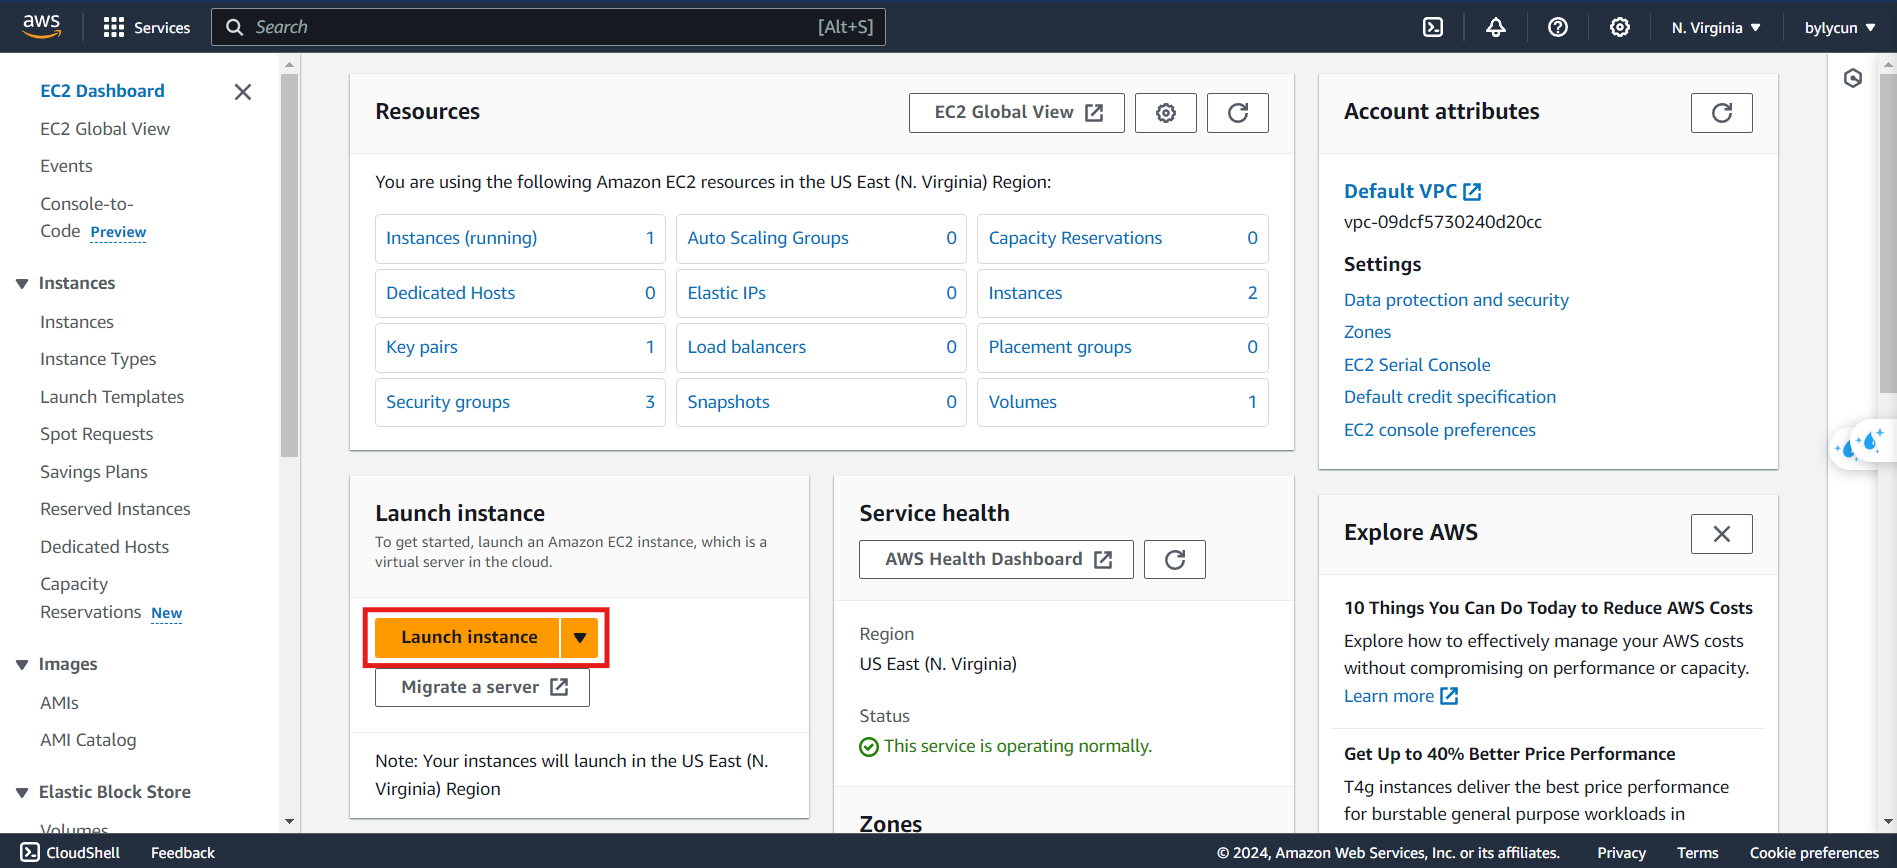Open Key pairs resource link

point(422,347)
